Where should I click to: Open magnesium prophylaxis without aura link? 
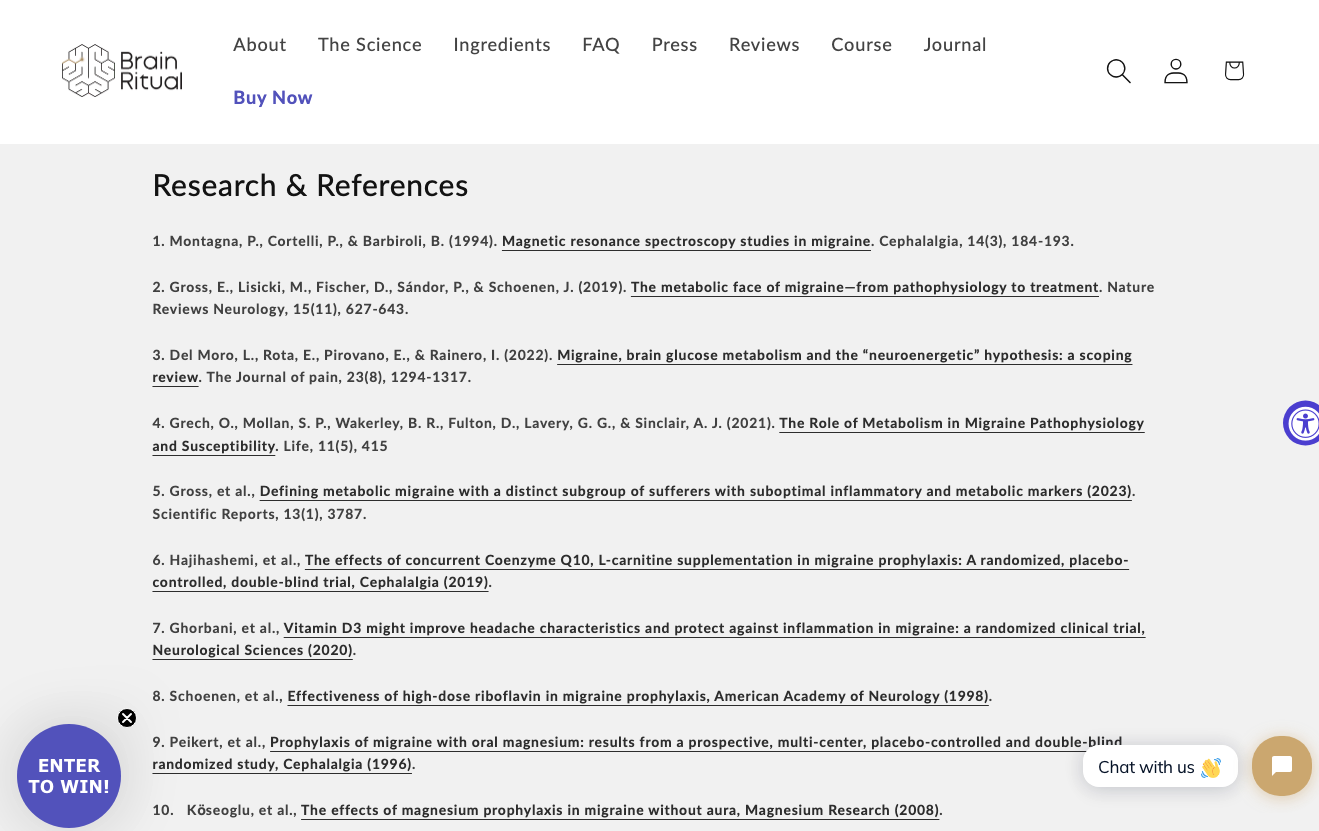click(x=621, y=810)
